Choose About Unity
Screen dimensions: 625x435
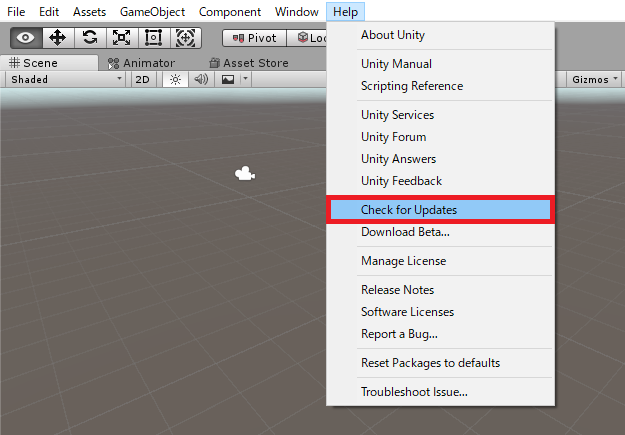(x=440, y=35)
